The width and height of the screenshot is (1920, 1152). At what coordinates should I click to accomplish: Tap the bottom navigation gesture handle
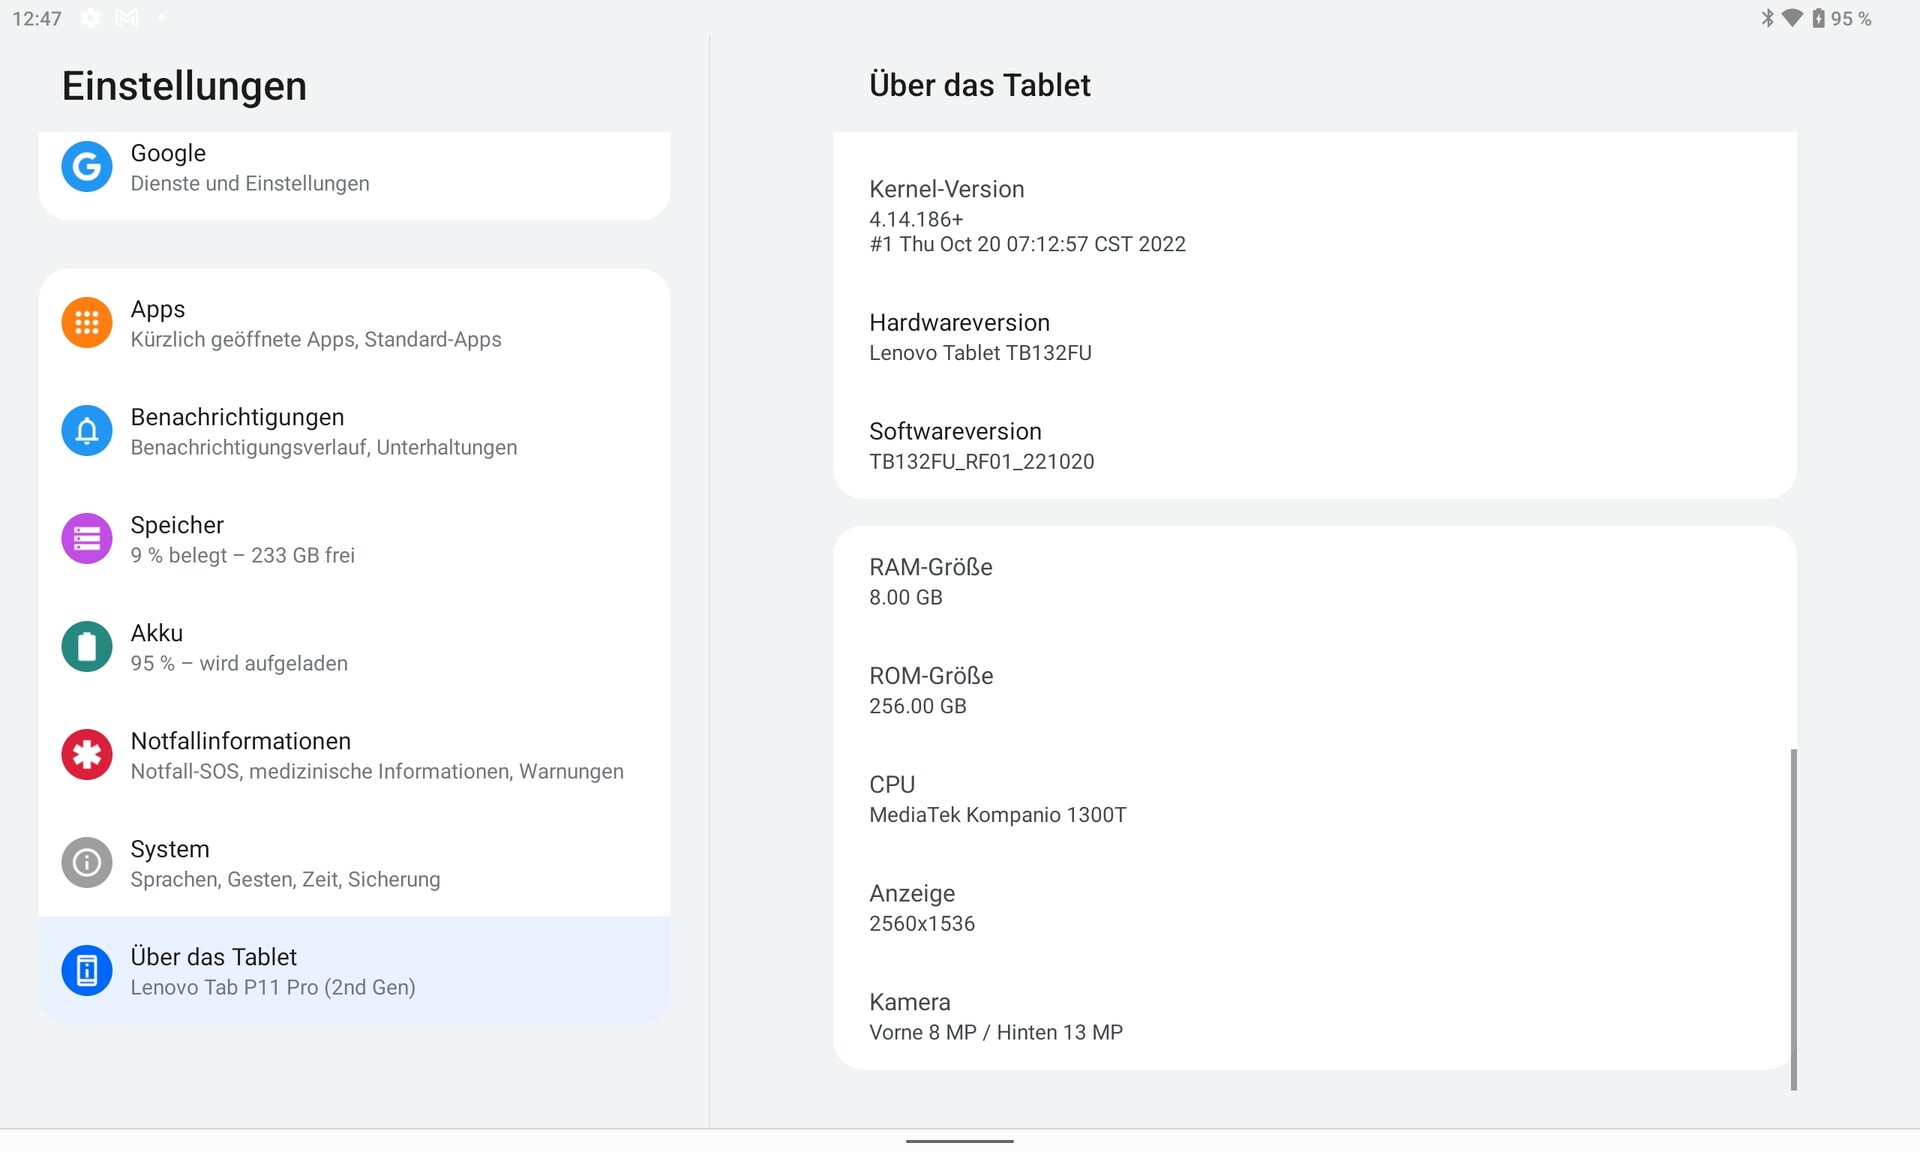tap(960, 1141)
